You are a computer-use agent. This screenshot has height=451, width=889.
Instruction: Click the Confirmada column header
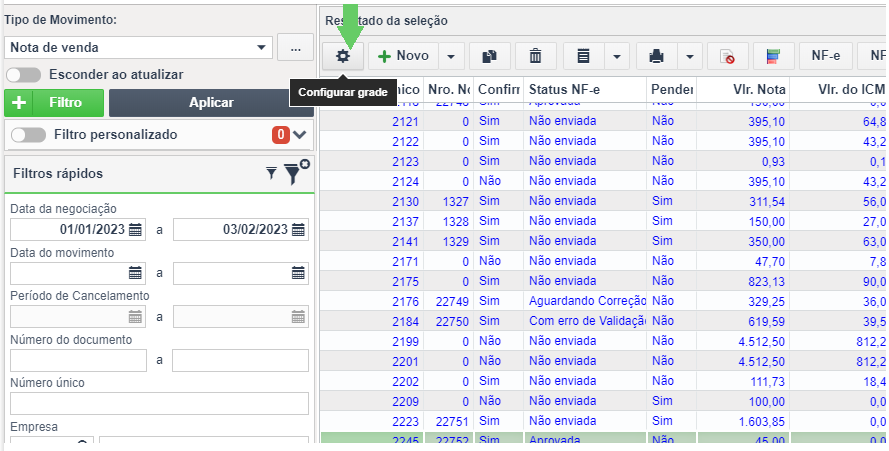498,90
